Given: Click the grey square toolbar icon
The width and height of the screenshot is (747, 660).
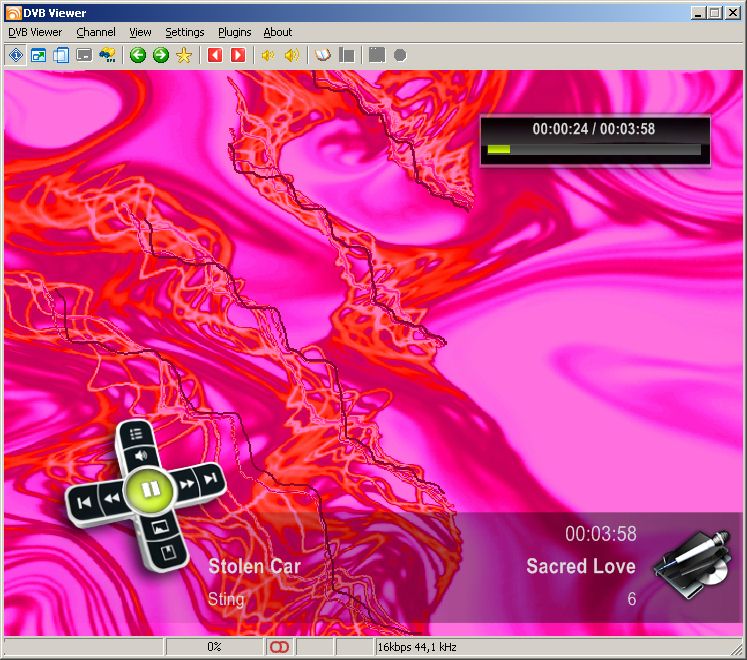Looking at the screenshot, I should pos(377,55).
